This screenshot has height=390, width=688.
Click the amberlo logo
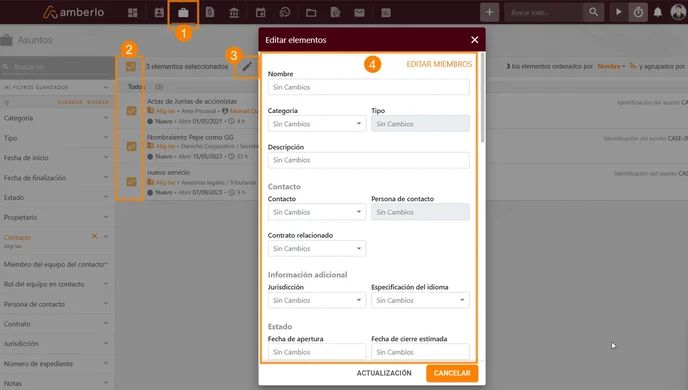(x=74, y=12)
